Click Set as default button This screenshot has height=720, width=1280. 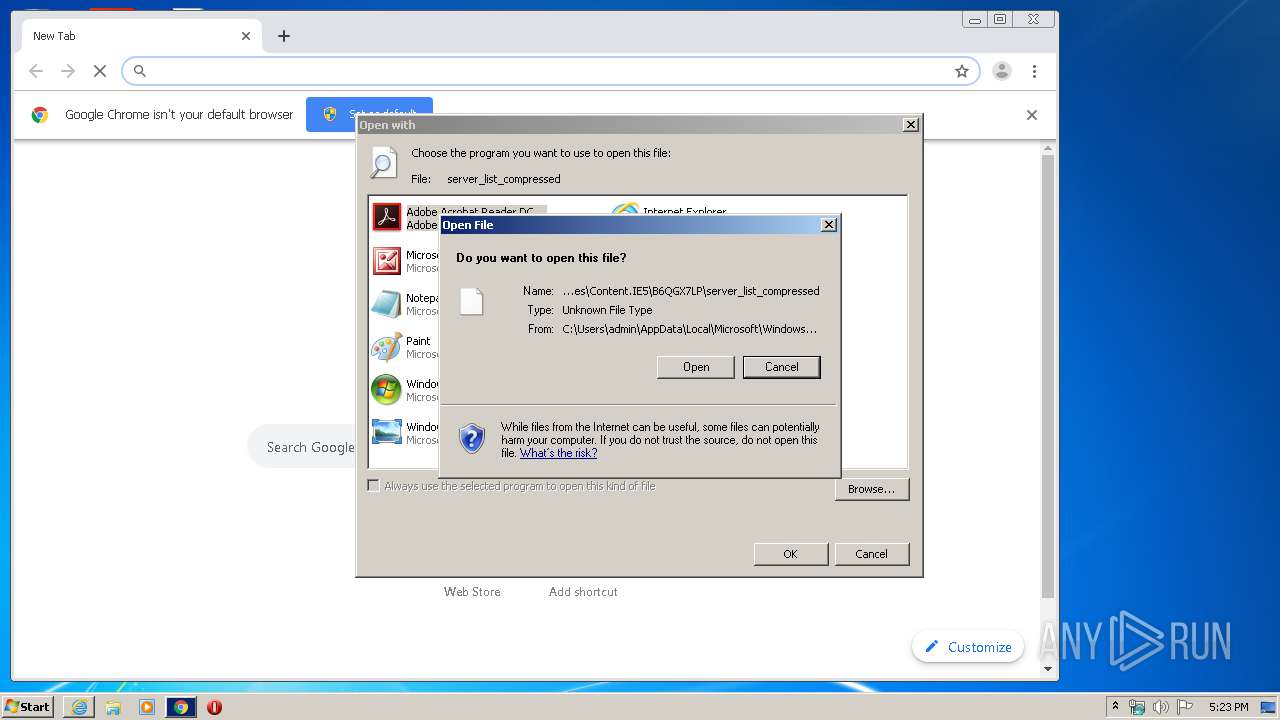[x=369, y=114]
